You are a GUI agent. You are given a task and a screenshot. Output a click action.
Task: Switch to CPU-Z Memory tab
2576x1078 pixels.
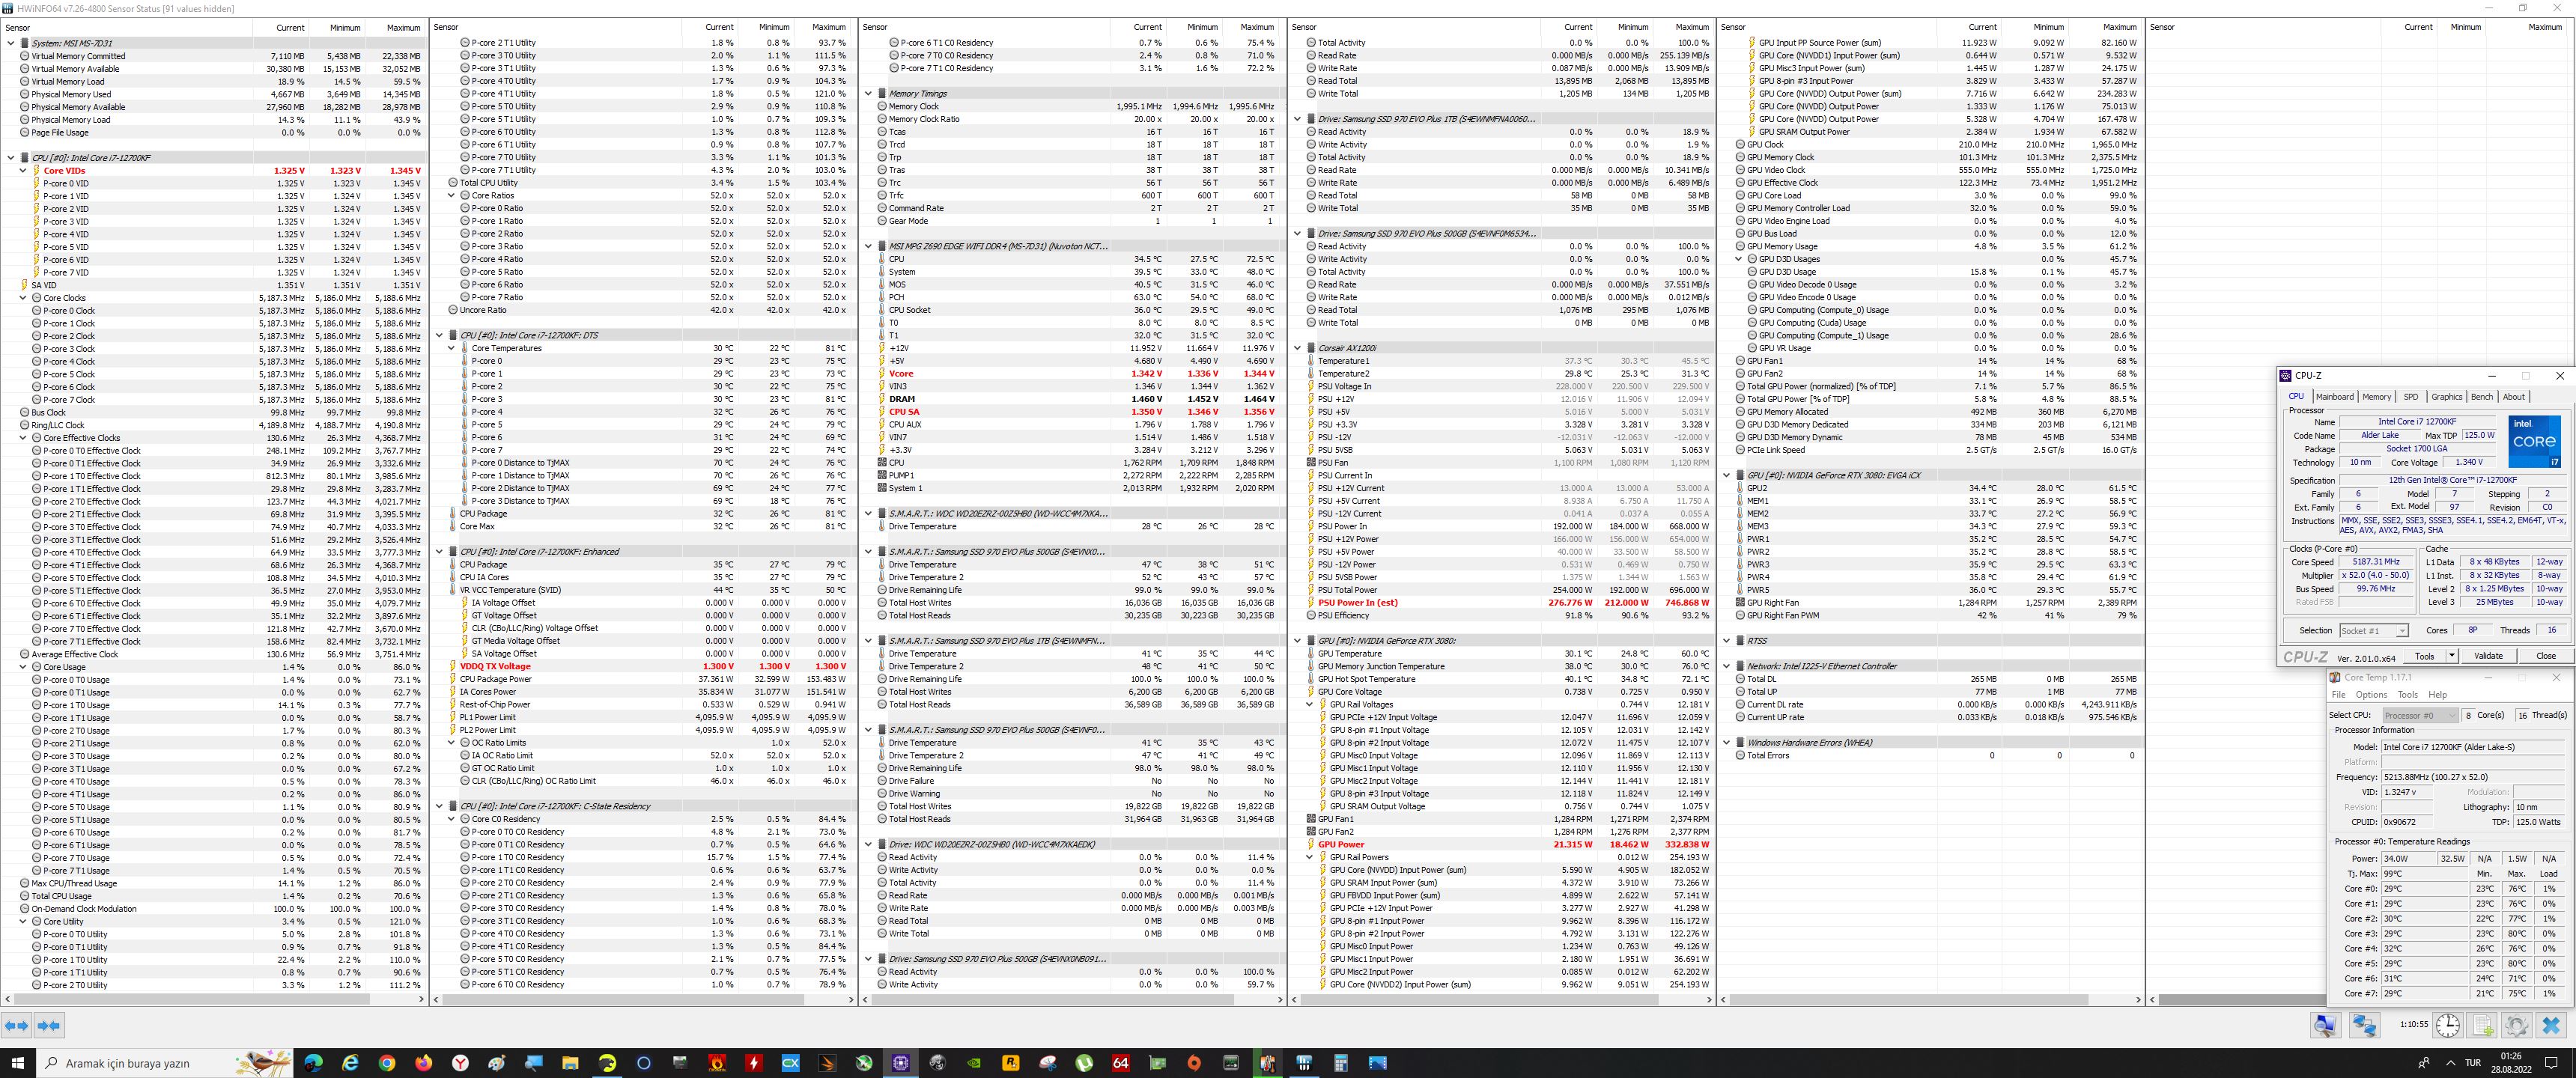pyautogui.click(x=2376, y=397)
